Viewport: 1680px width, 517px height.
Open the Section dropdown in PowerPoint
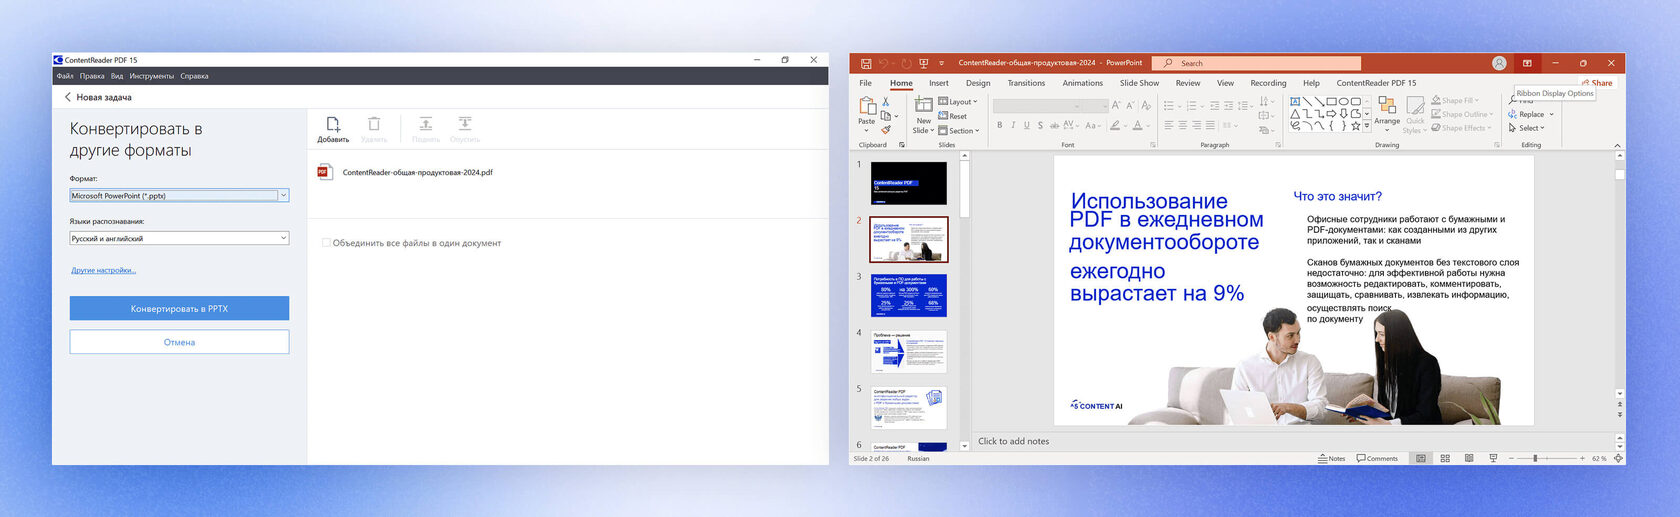click(960, 131)
